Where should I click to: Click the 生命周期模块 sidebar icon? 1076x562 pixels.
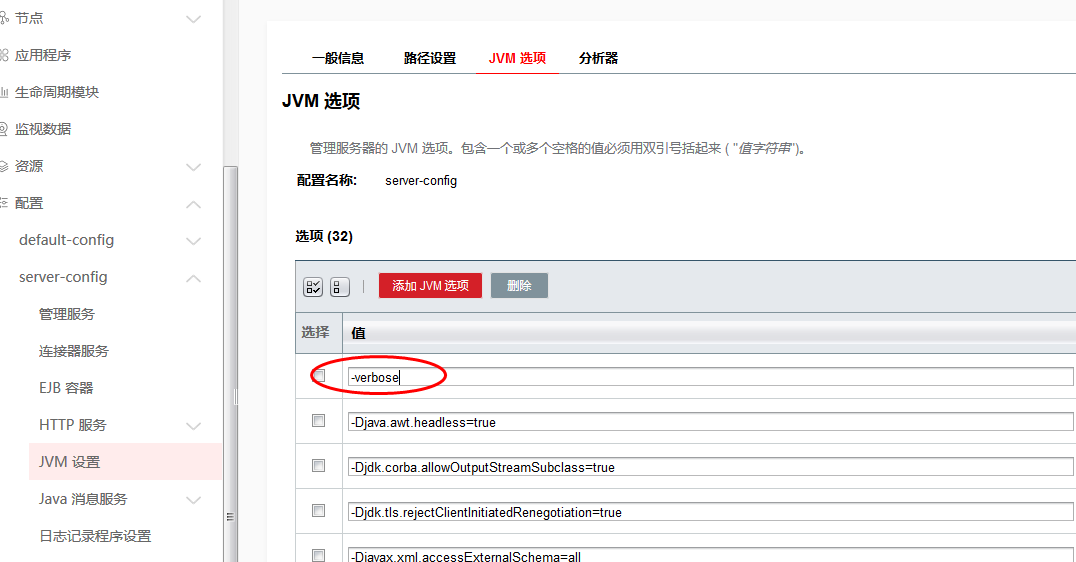click(x=4, y=92)
